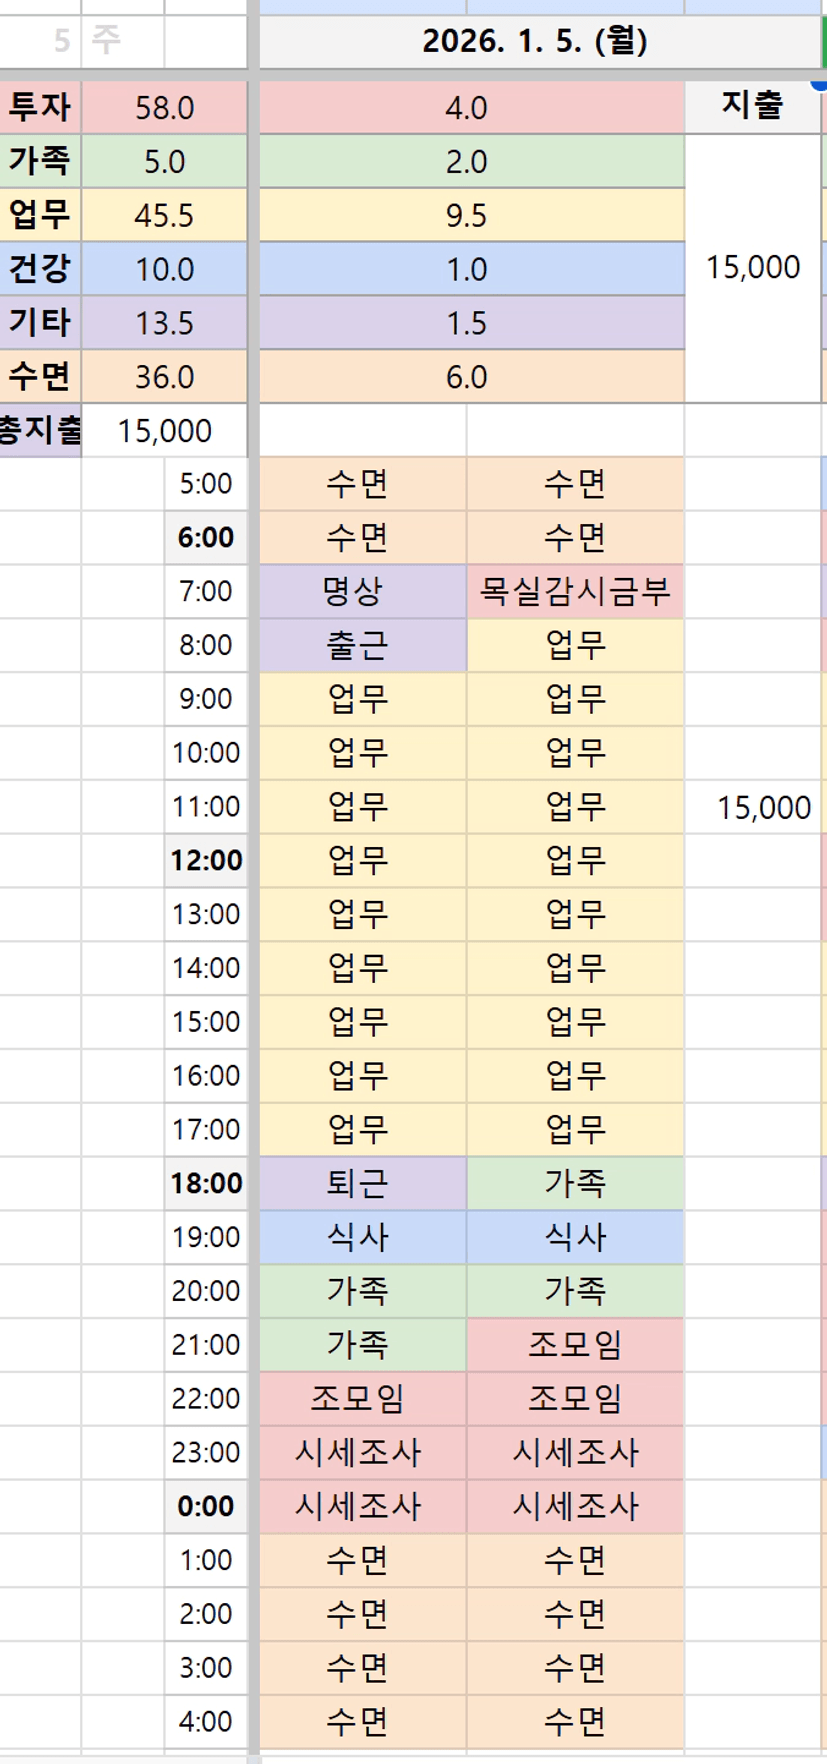Click the weekly 투자 total 58.0

164,108
